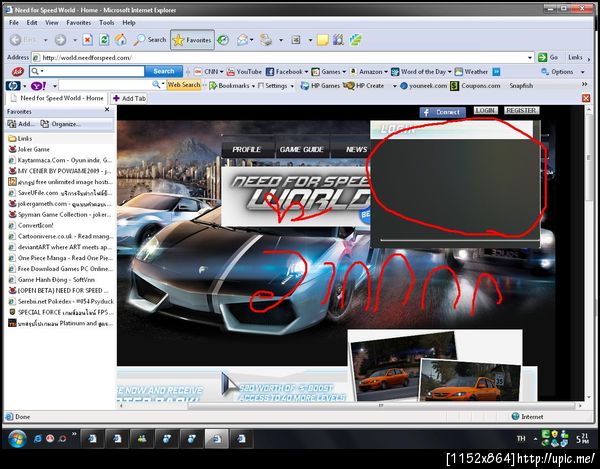Click the Windows Start orb
The height and width of the screenshot is (469, 600).
(17, 439)
